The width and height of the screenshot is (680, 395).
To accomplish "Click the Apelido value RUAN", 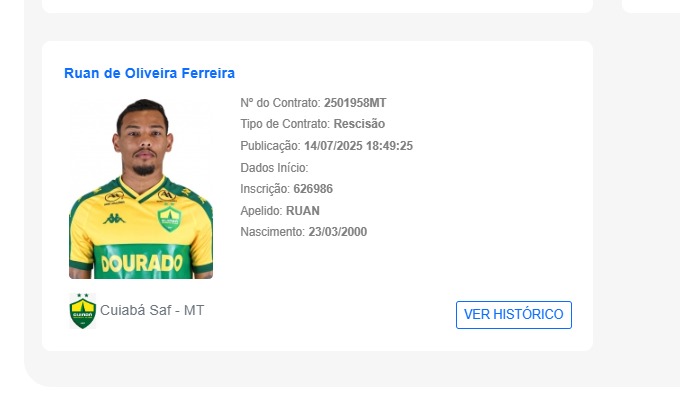I will (303, 211).
